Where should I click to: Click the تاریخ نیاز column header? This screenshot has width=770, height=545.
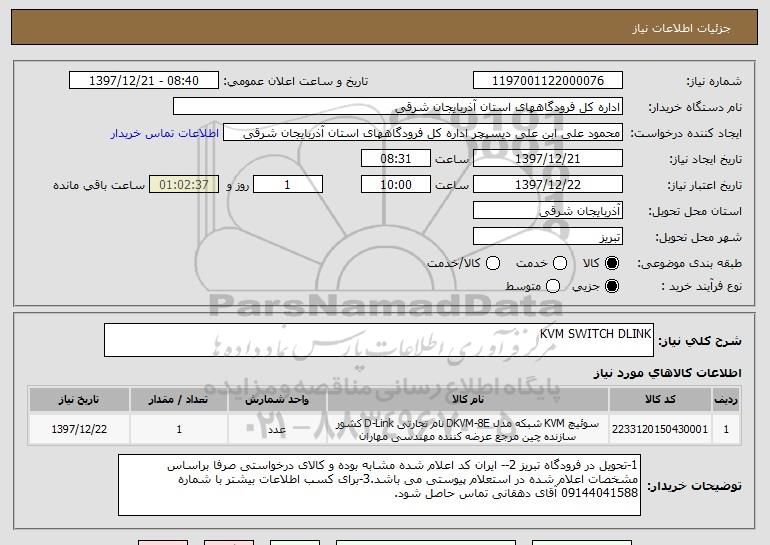79,400
